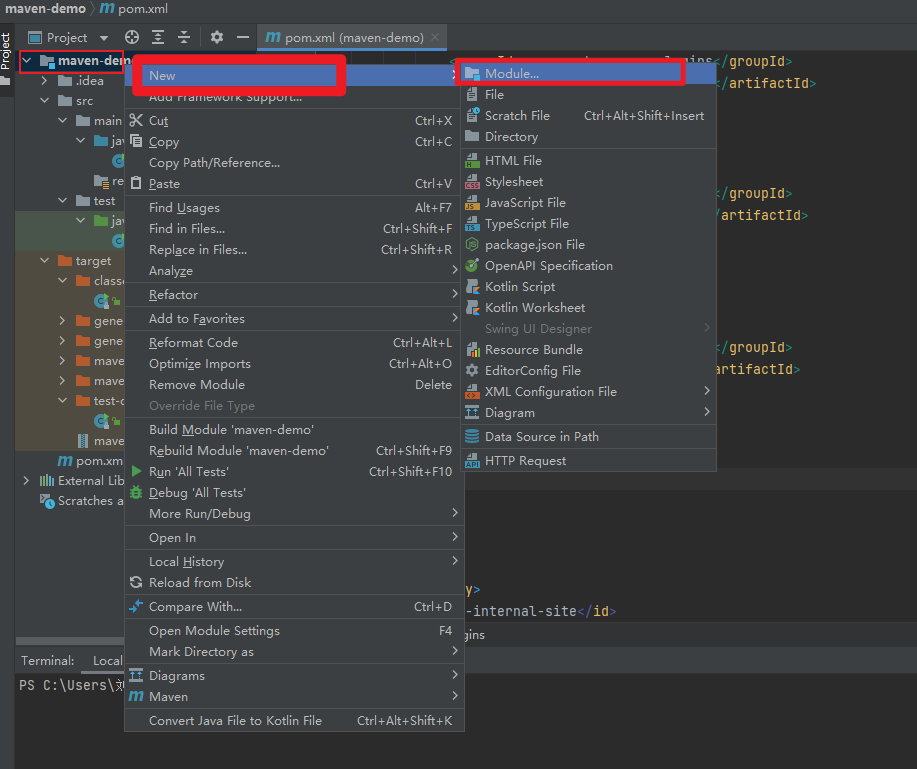Open the Analyze submenu
Screen dimensions: 917x769
(x=295, y=271)
